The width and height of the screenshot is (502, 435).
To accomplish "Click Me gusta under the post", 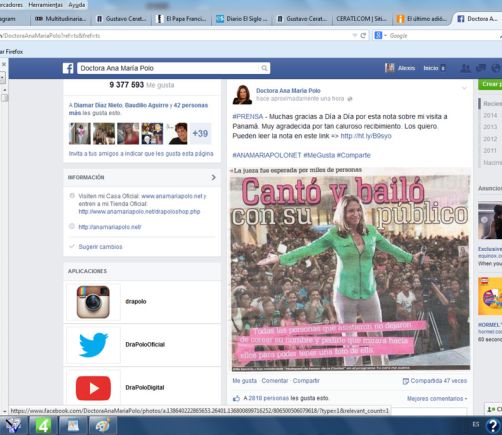I will (245, 381).
